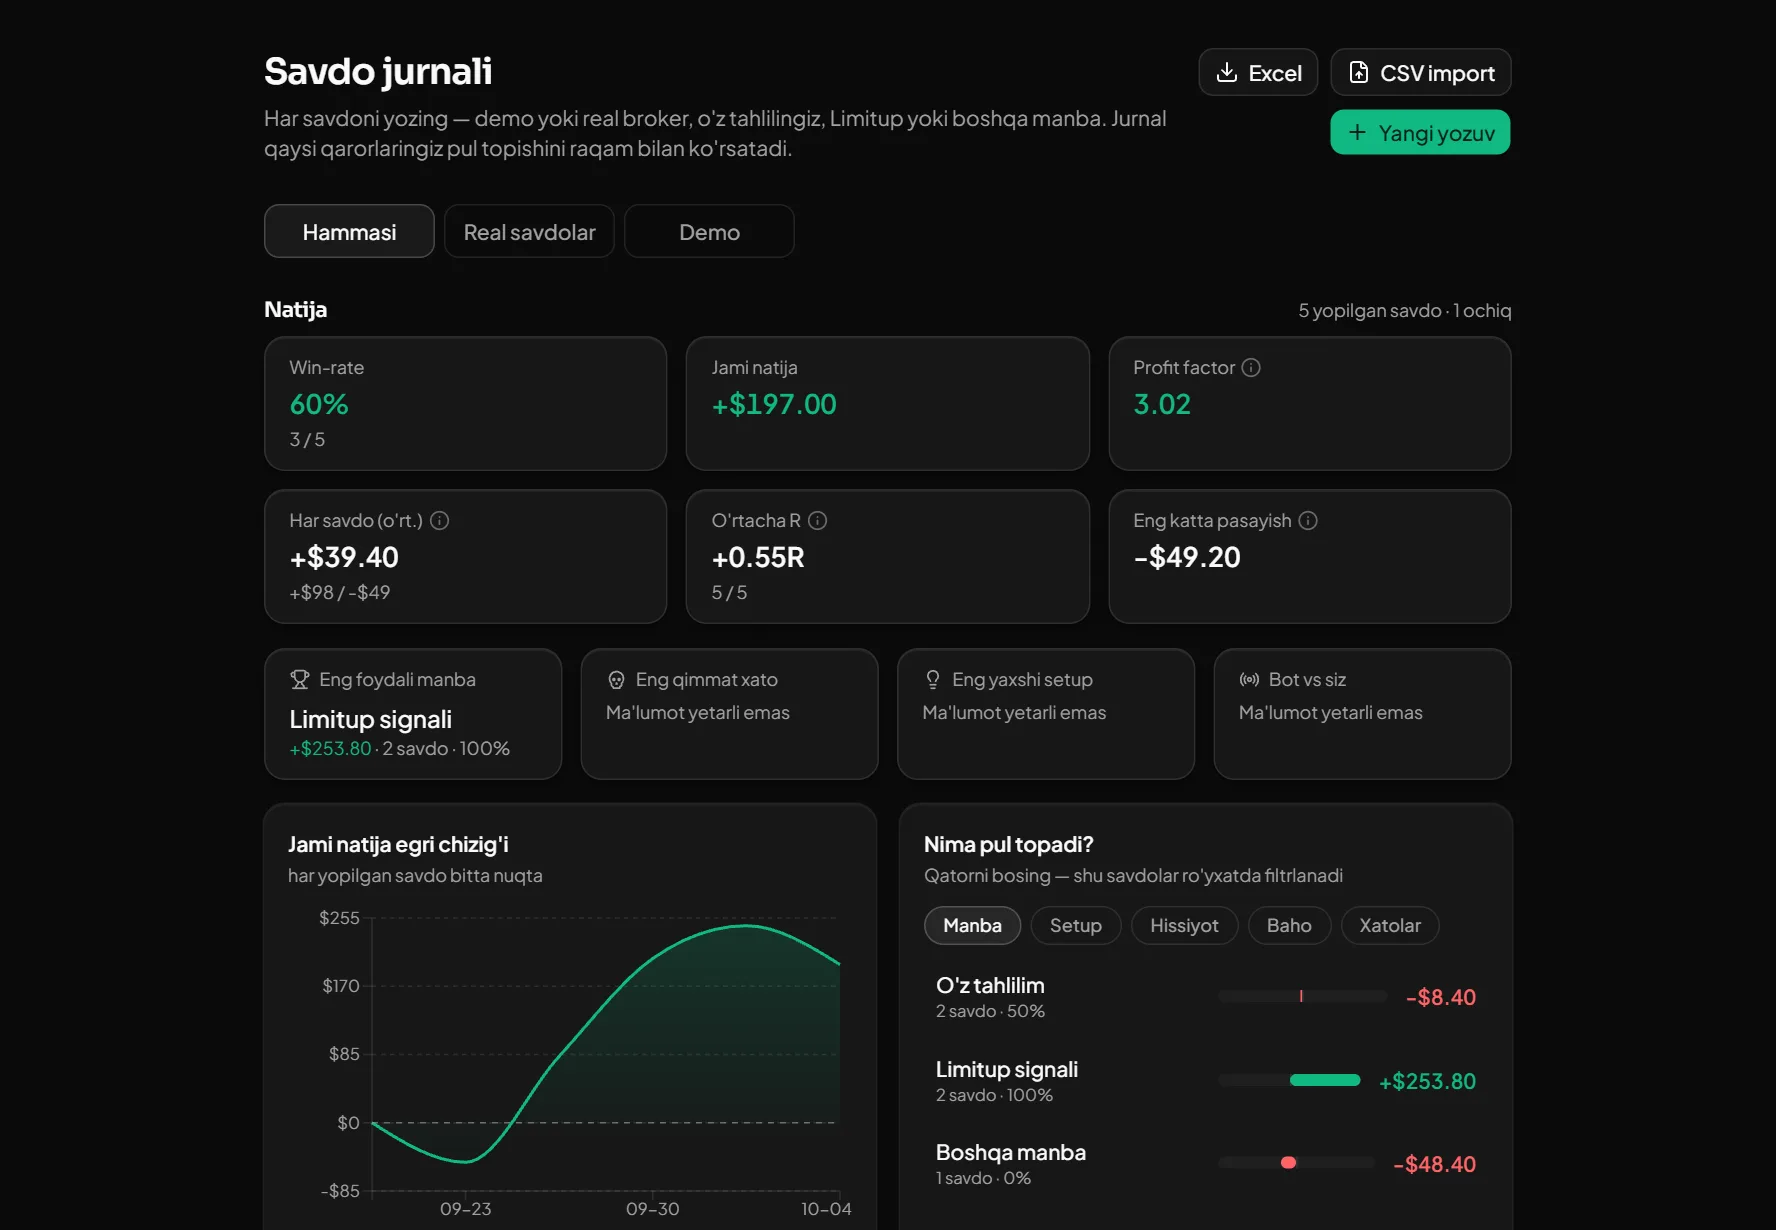The image size is (1776, 1230).
Task: Click the plus icon in Yangi yozuv
Action: point(1357,132)
